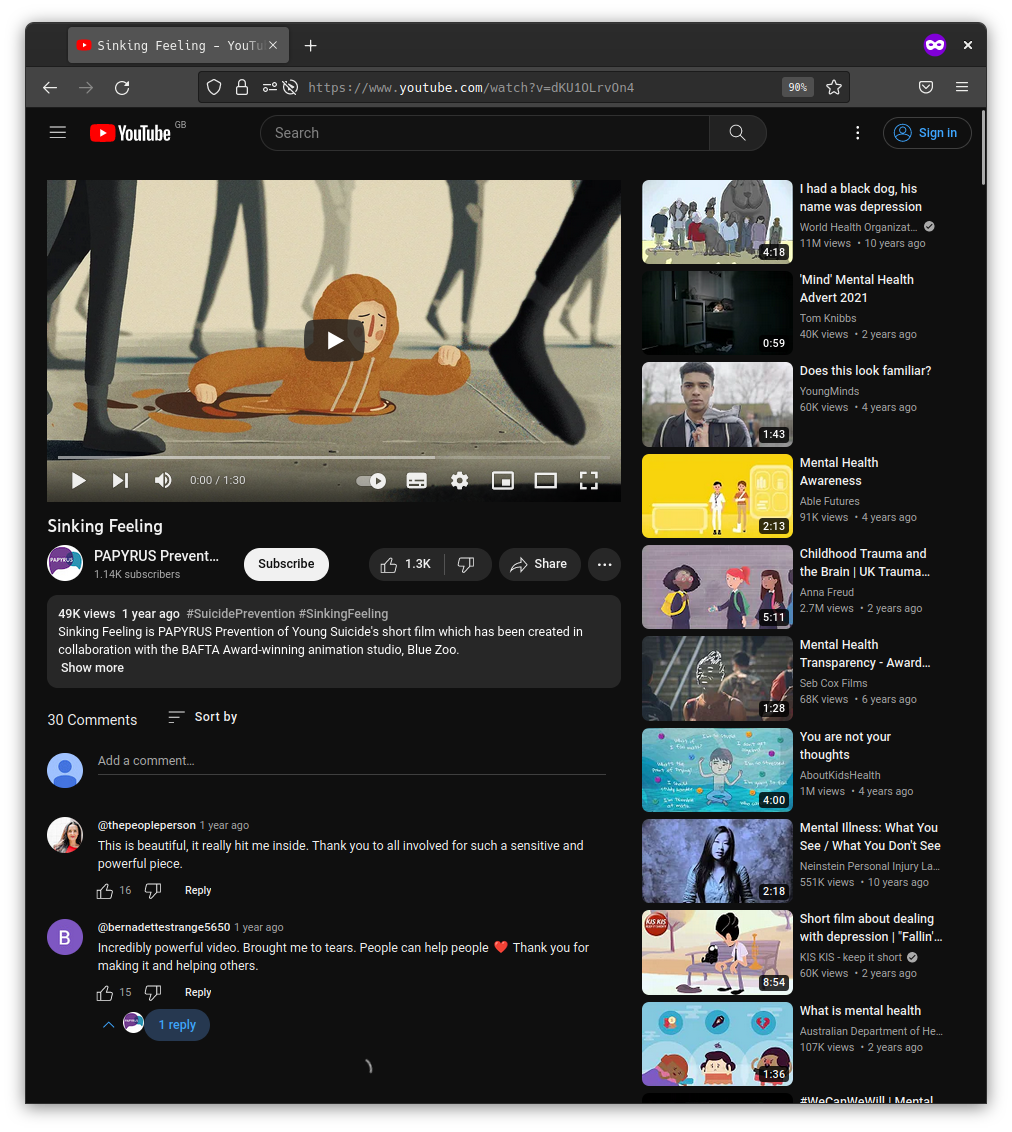Open tracking protection shield icon
Screen dimensions: 1012x1132
(x=214, y=87)
